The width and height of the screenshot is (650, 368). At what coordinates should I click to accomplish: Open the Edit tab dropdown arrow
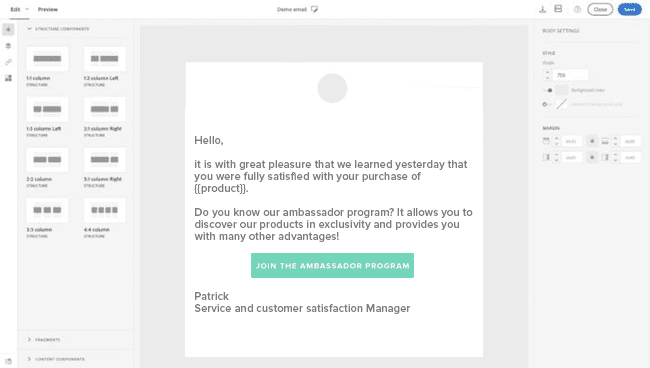tap(27, 9)
